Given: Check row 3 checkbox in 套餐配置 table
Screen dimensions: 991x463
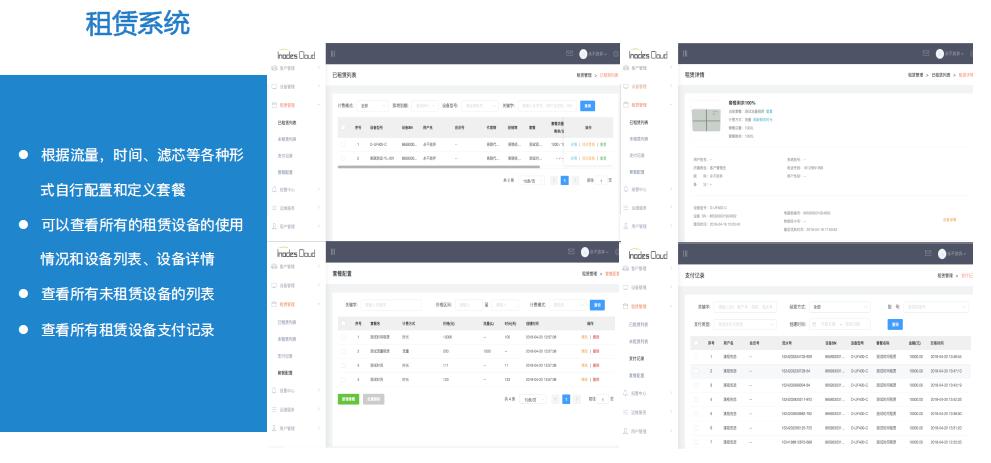Looking at the screenshot, I should (344, 365).
